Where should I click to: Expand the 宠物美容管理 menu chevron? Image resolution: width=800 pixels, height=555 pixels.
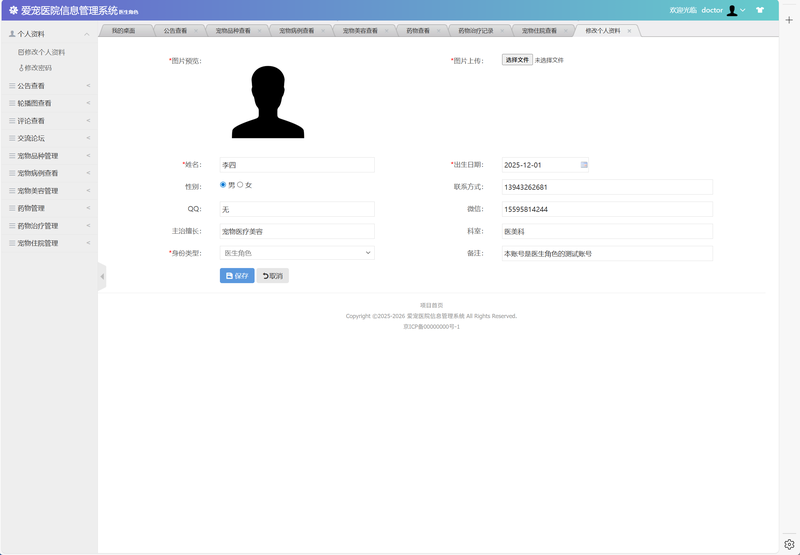pos(88,191)
